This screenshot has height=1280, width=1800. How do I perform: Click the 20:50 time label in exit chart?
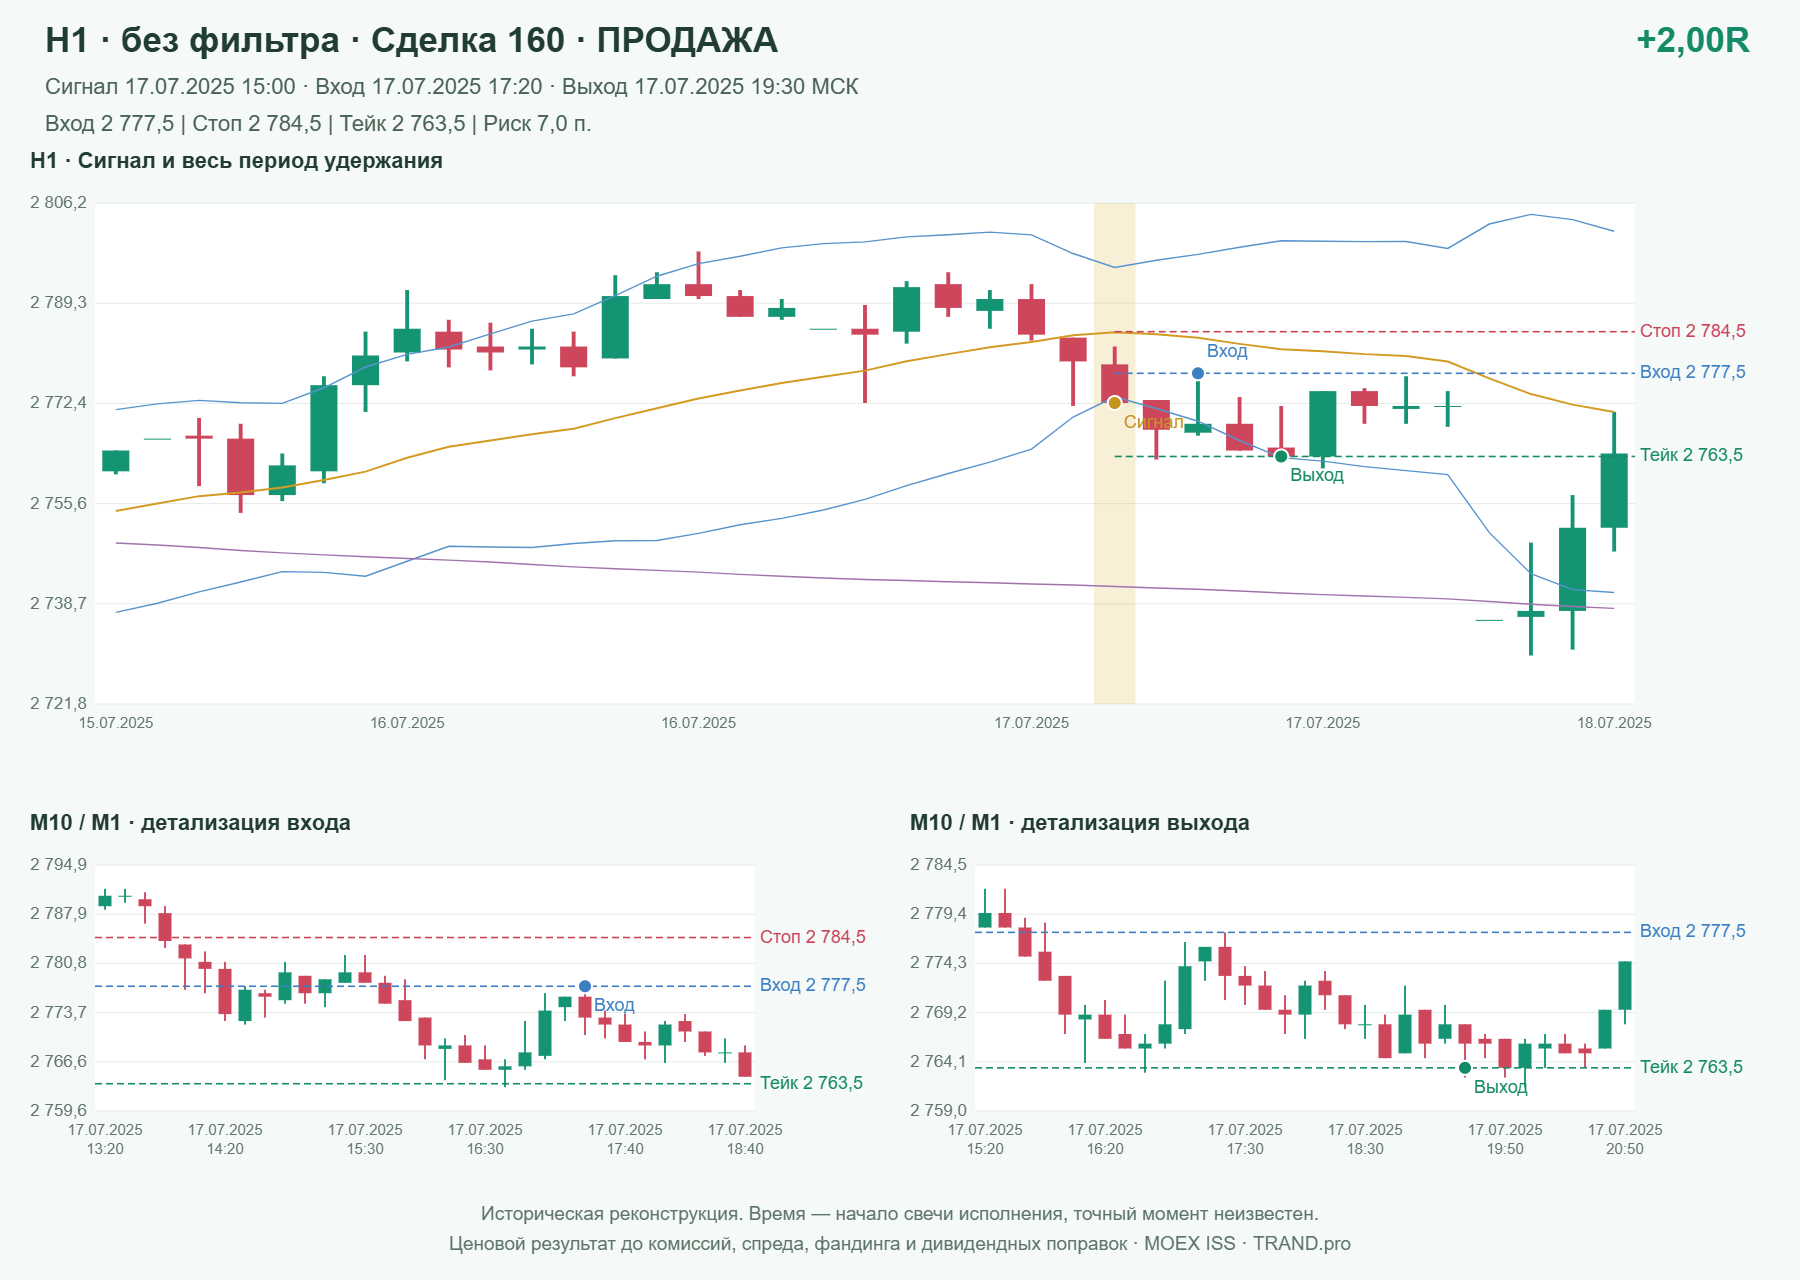[x=1625, y=1149]
